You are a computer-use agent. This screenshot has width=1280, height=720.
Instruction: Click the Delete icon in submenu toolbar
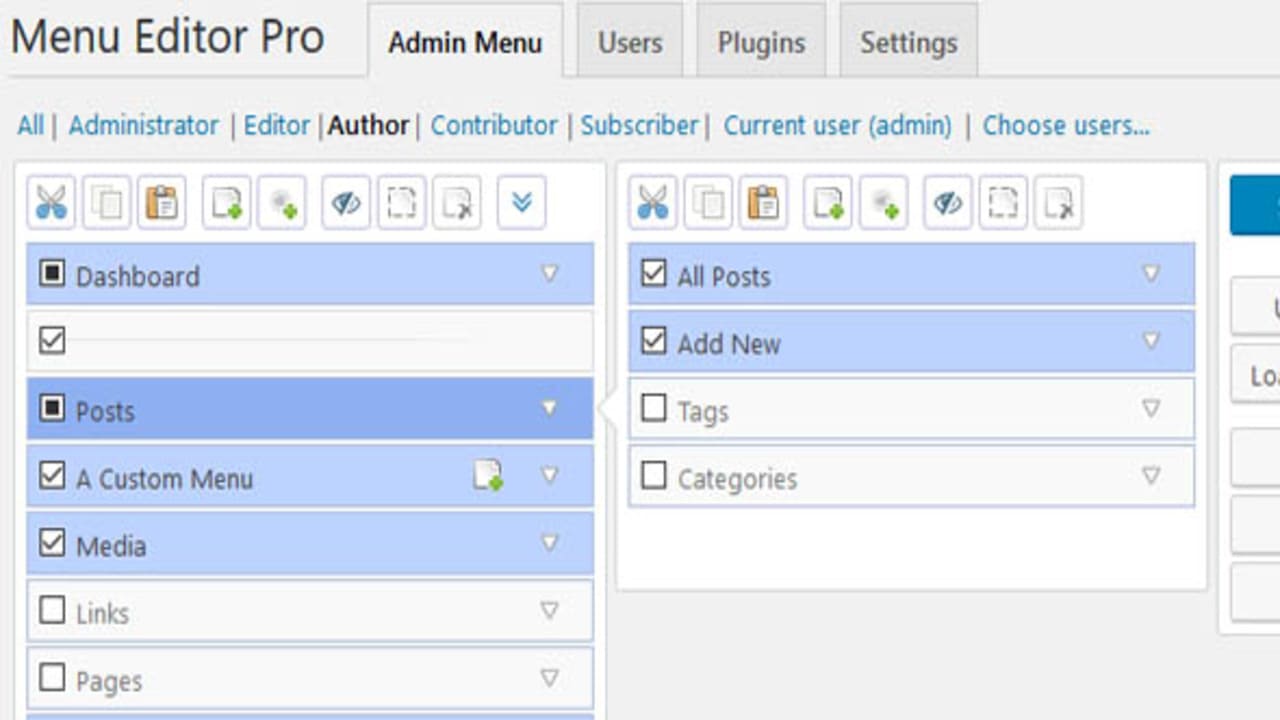click(x=1058, y=203)
